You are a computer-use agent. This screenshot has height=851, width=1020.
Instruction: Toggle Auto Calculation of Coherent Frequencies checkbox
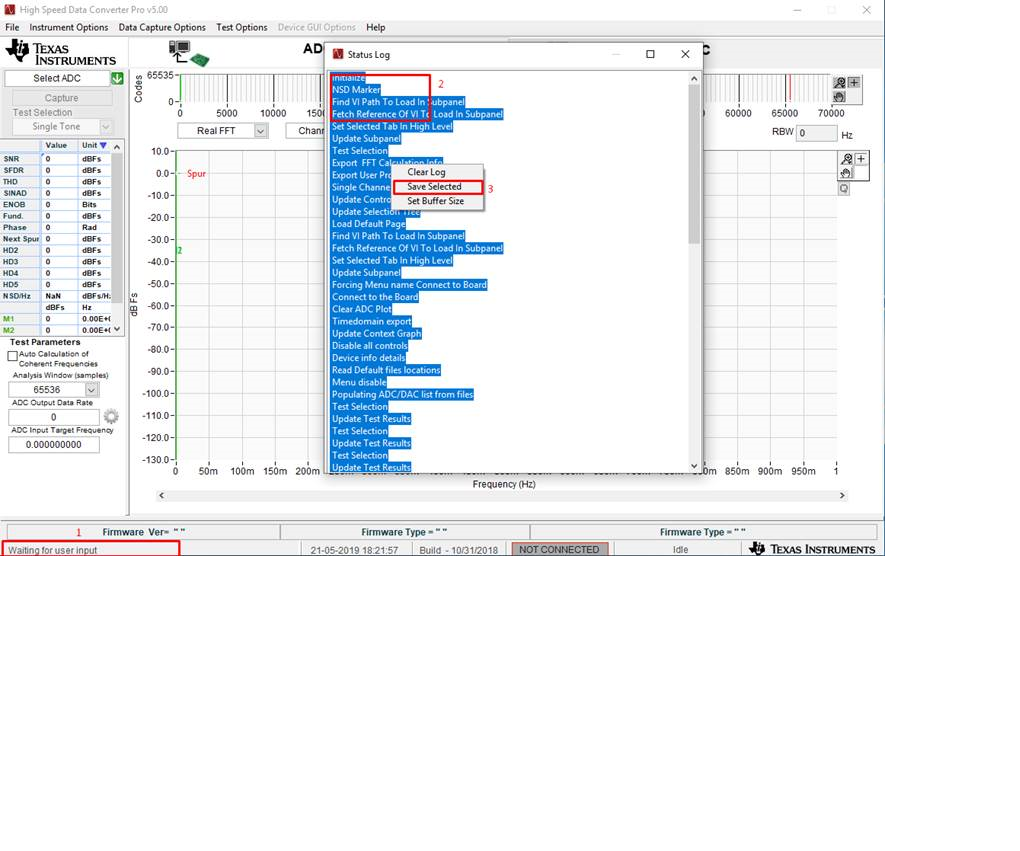12,356
